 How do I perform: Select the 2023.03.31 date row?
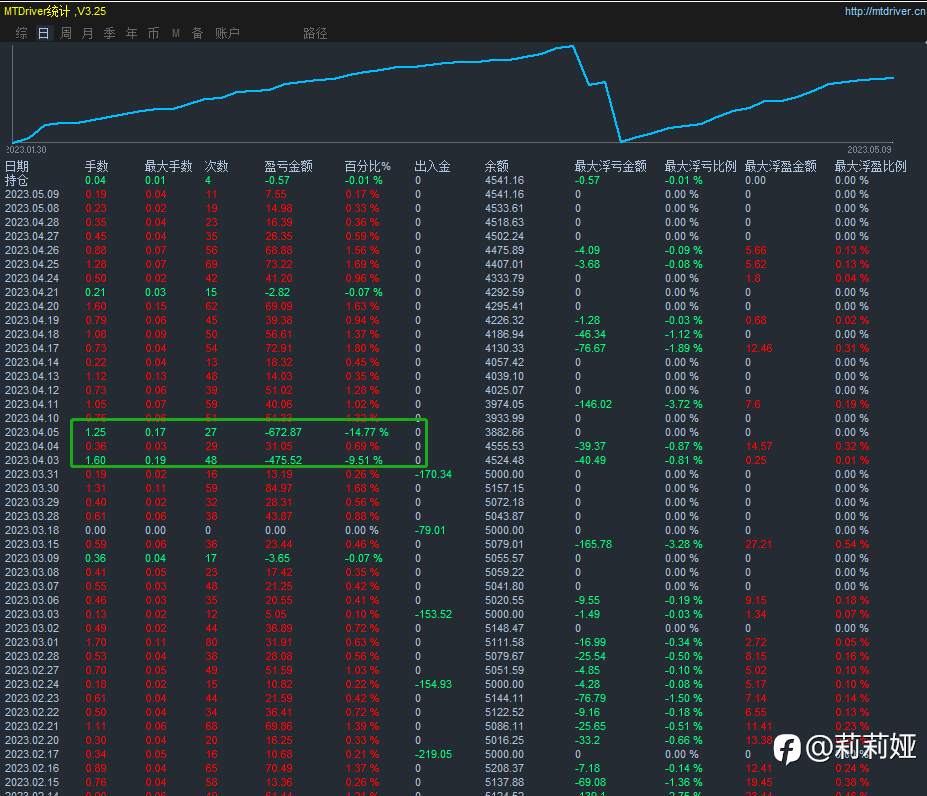(x=32, y=474)
